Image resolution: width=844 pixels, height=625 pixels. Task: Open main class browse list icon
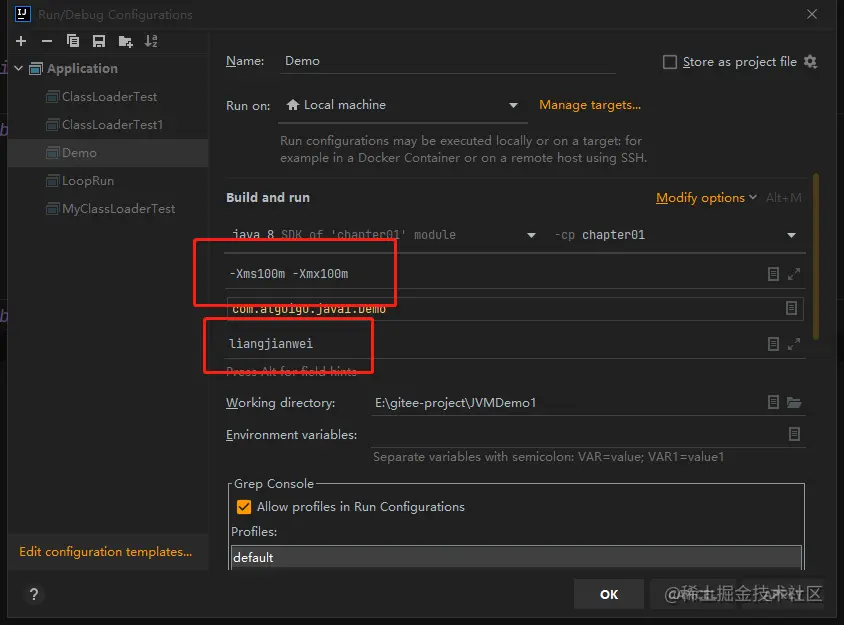point(791,308)
